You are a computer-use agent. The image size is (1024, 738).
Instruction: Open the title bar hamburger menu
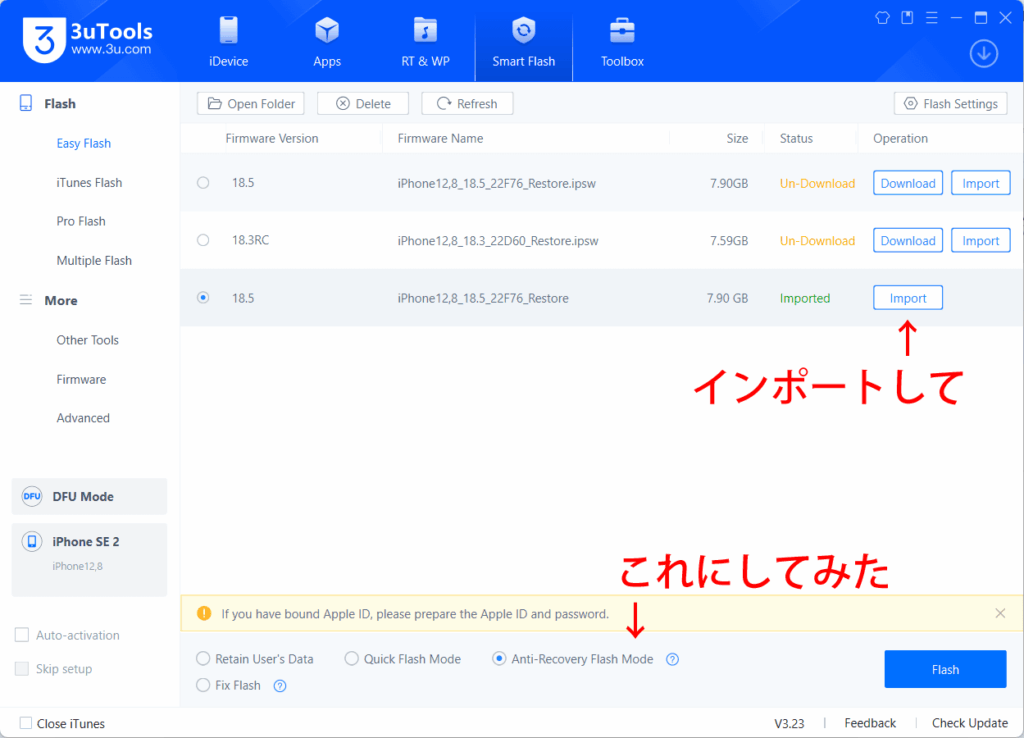coord(932,18)
